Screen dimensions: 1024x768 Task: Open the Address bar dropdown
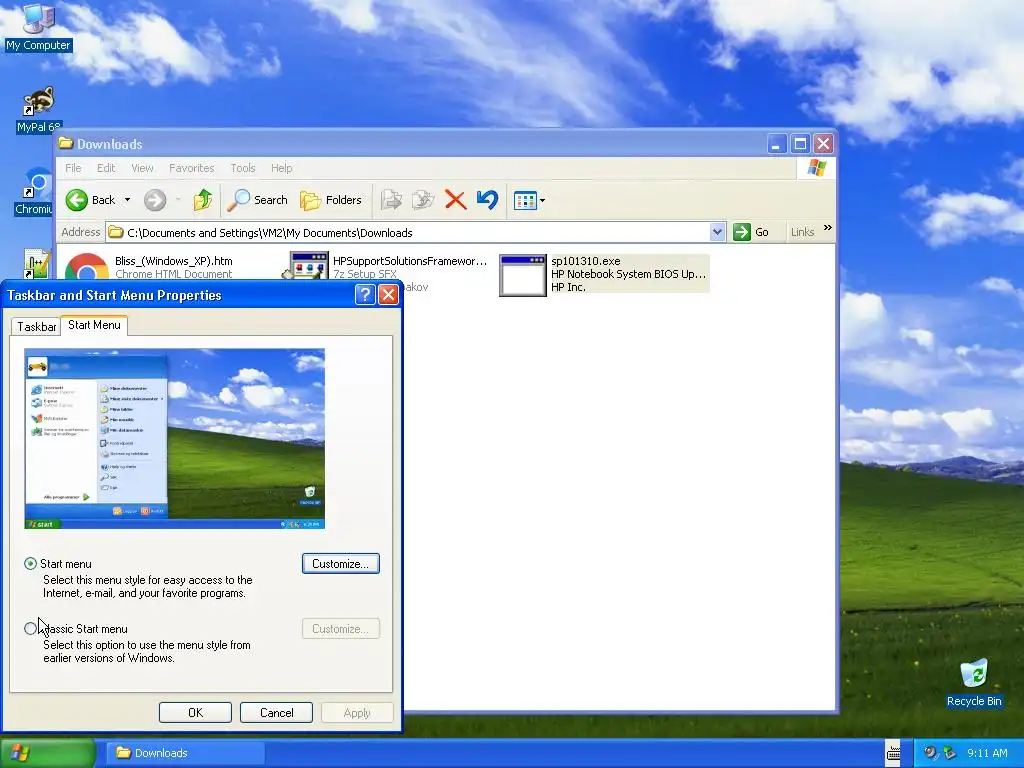(x=717, y=232)
